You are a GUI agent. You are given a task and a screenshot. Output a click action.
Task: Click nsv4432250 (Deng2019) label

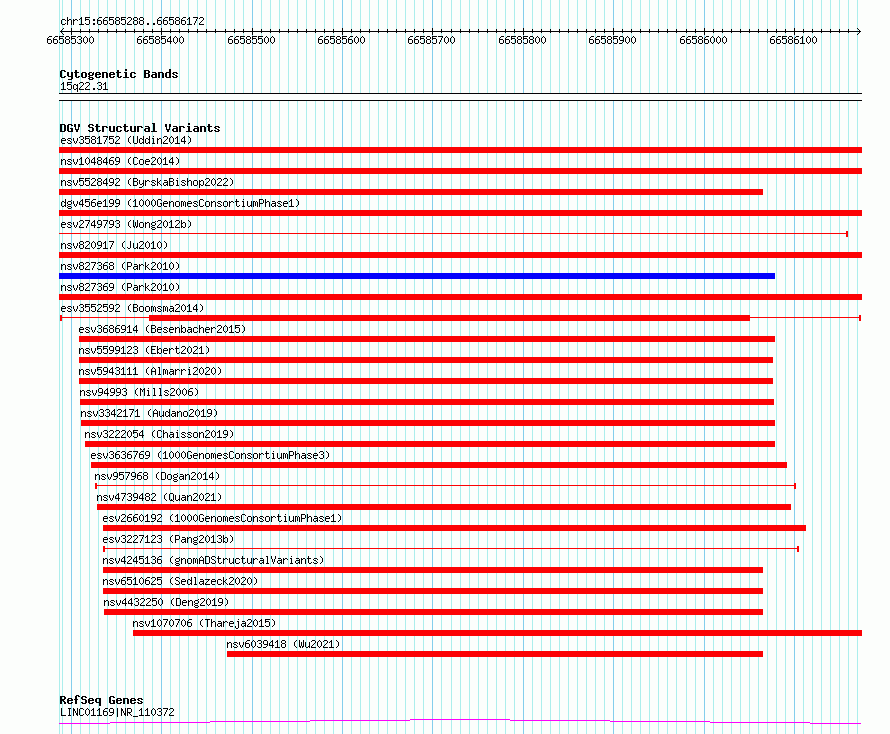(166, 602)
